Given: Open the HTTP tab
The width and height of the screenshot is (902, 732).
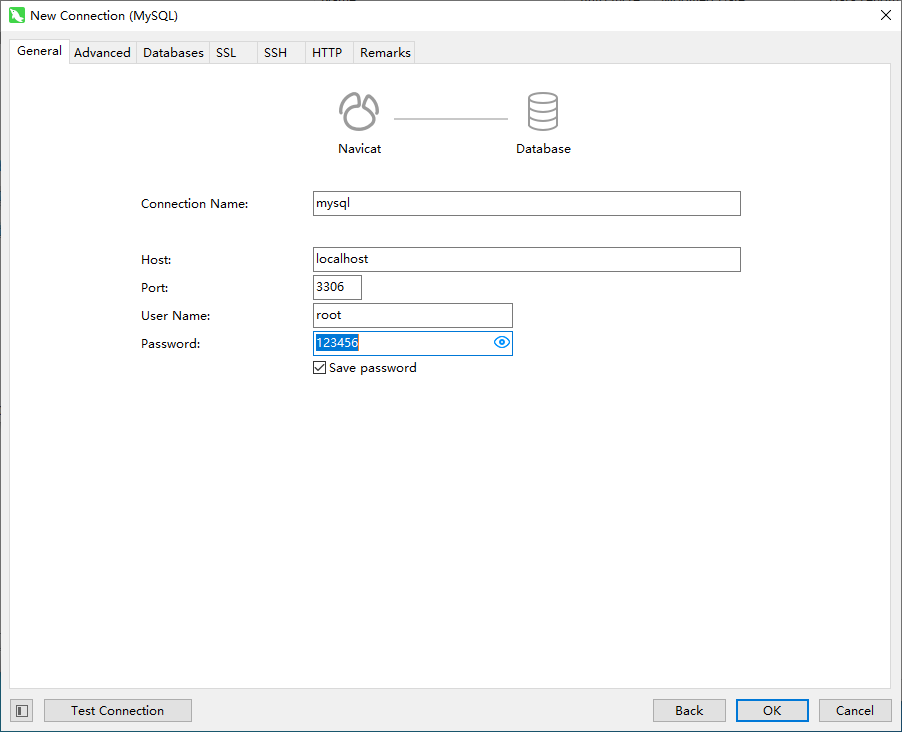Looking at the screenshot, I should coord(327,52).
